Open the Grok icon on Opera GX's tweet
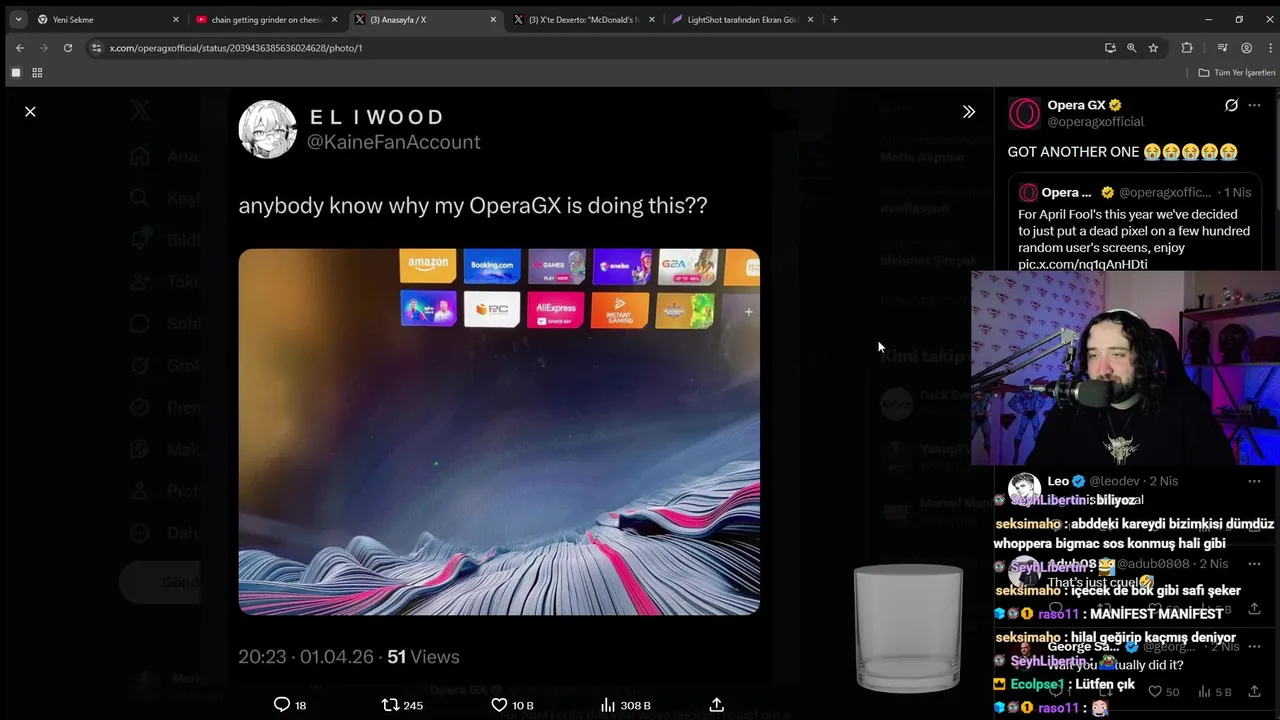This screenshot has height=720, width=1280. (1231, 105)
